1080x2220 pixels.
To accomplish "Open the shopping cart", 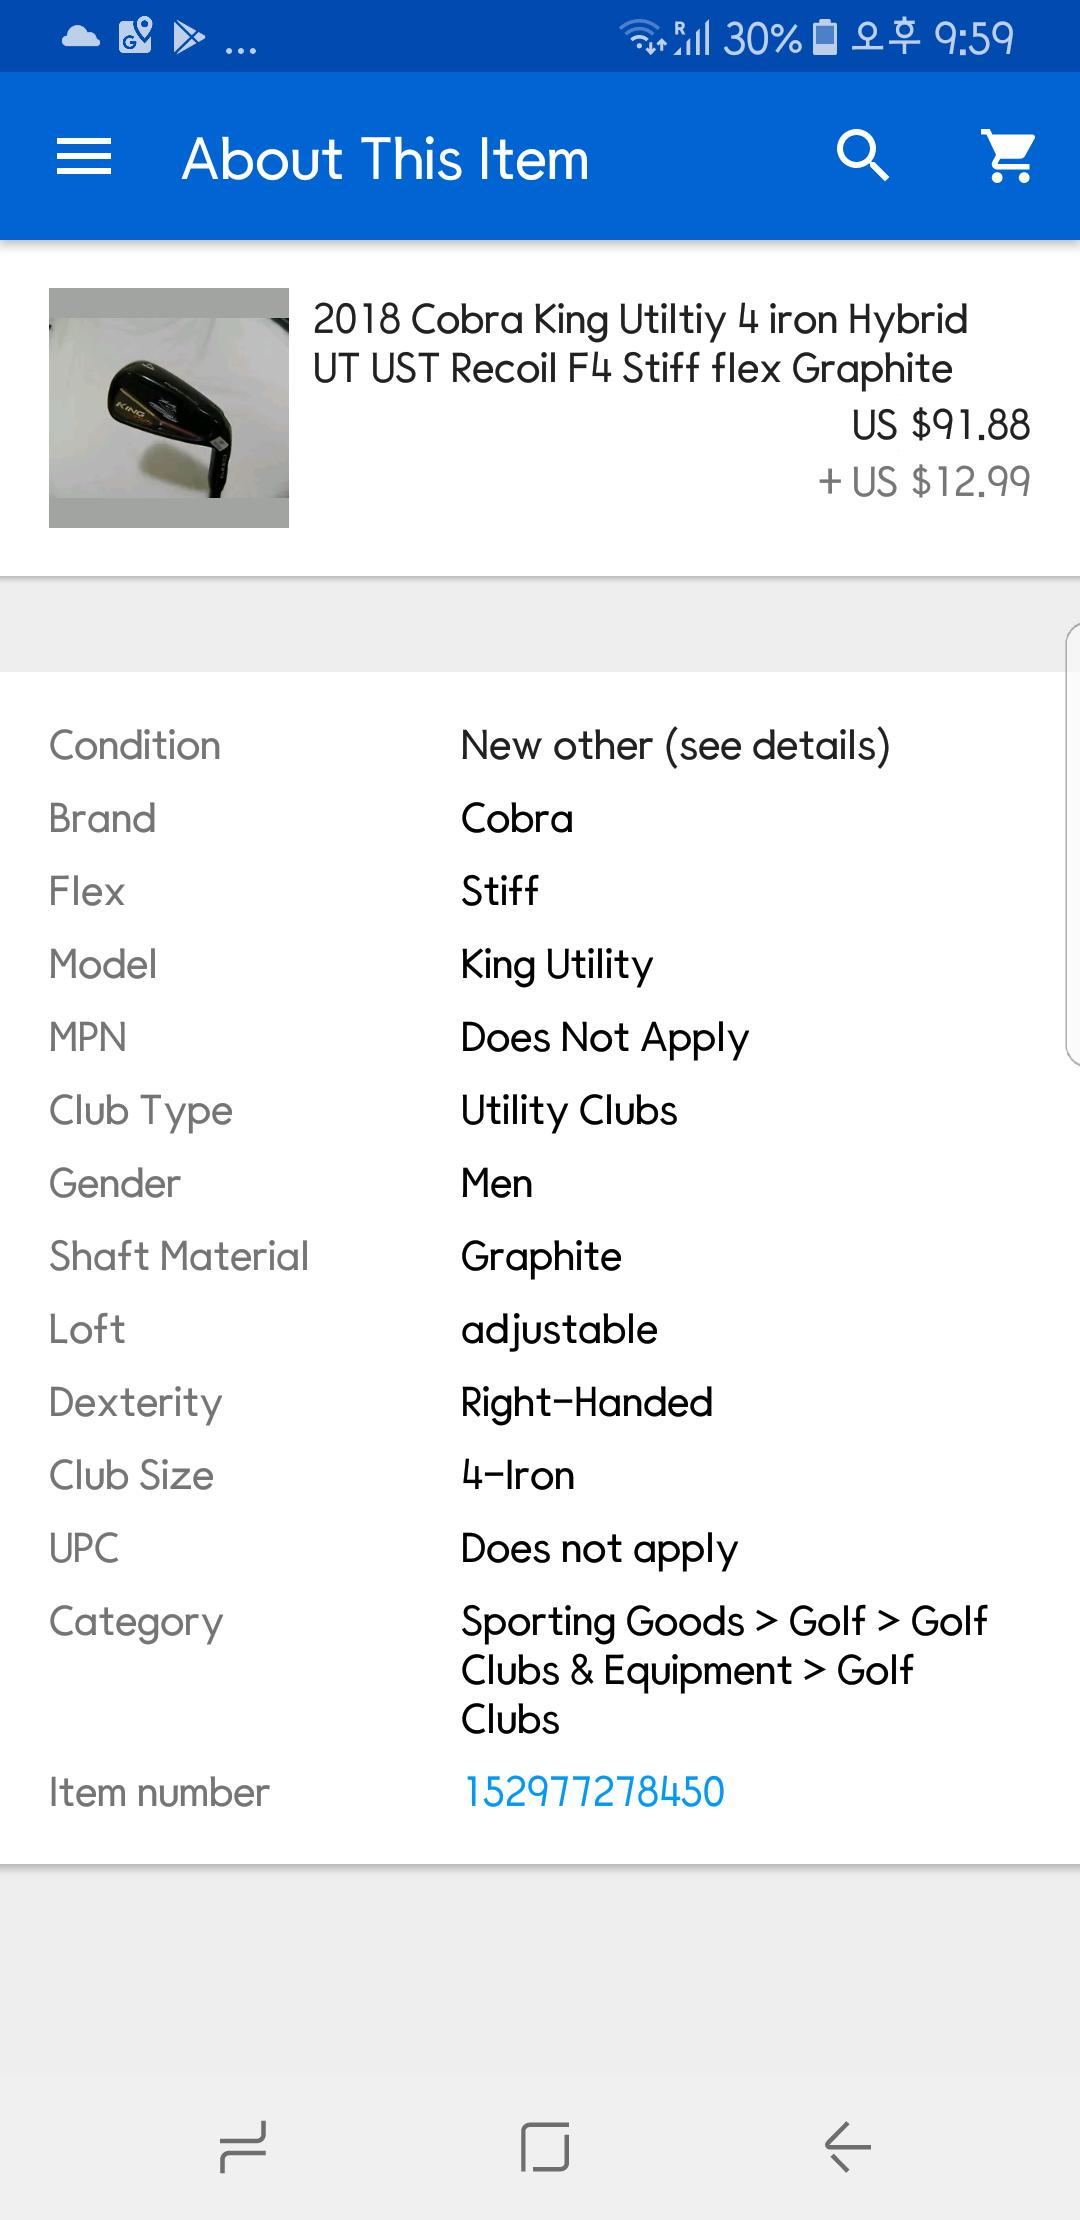I will tap(1010, 156).
